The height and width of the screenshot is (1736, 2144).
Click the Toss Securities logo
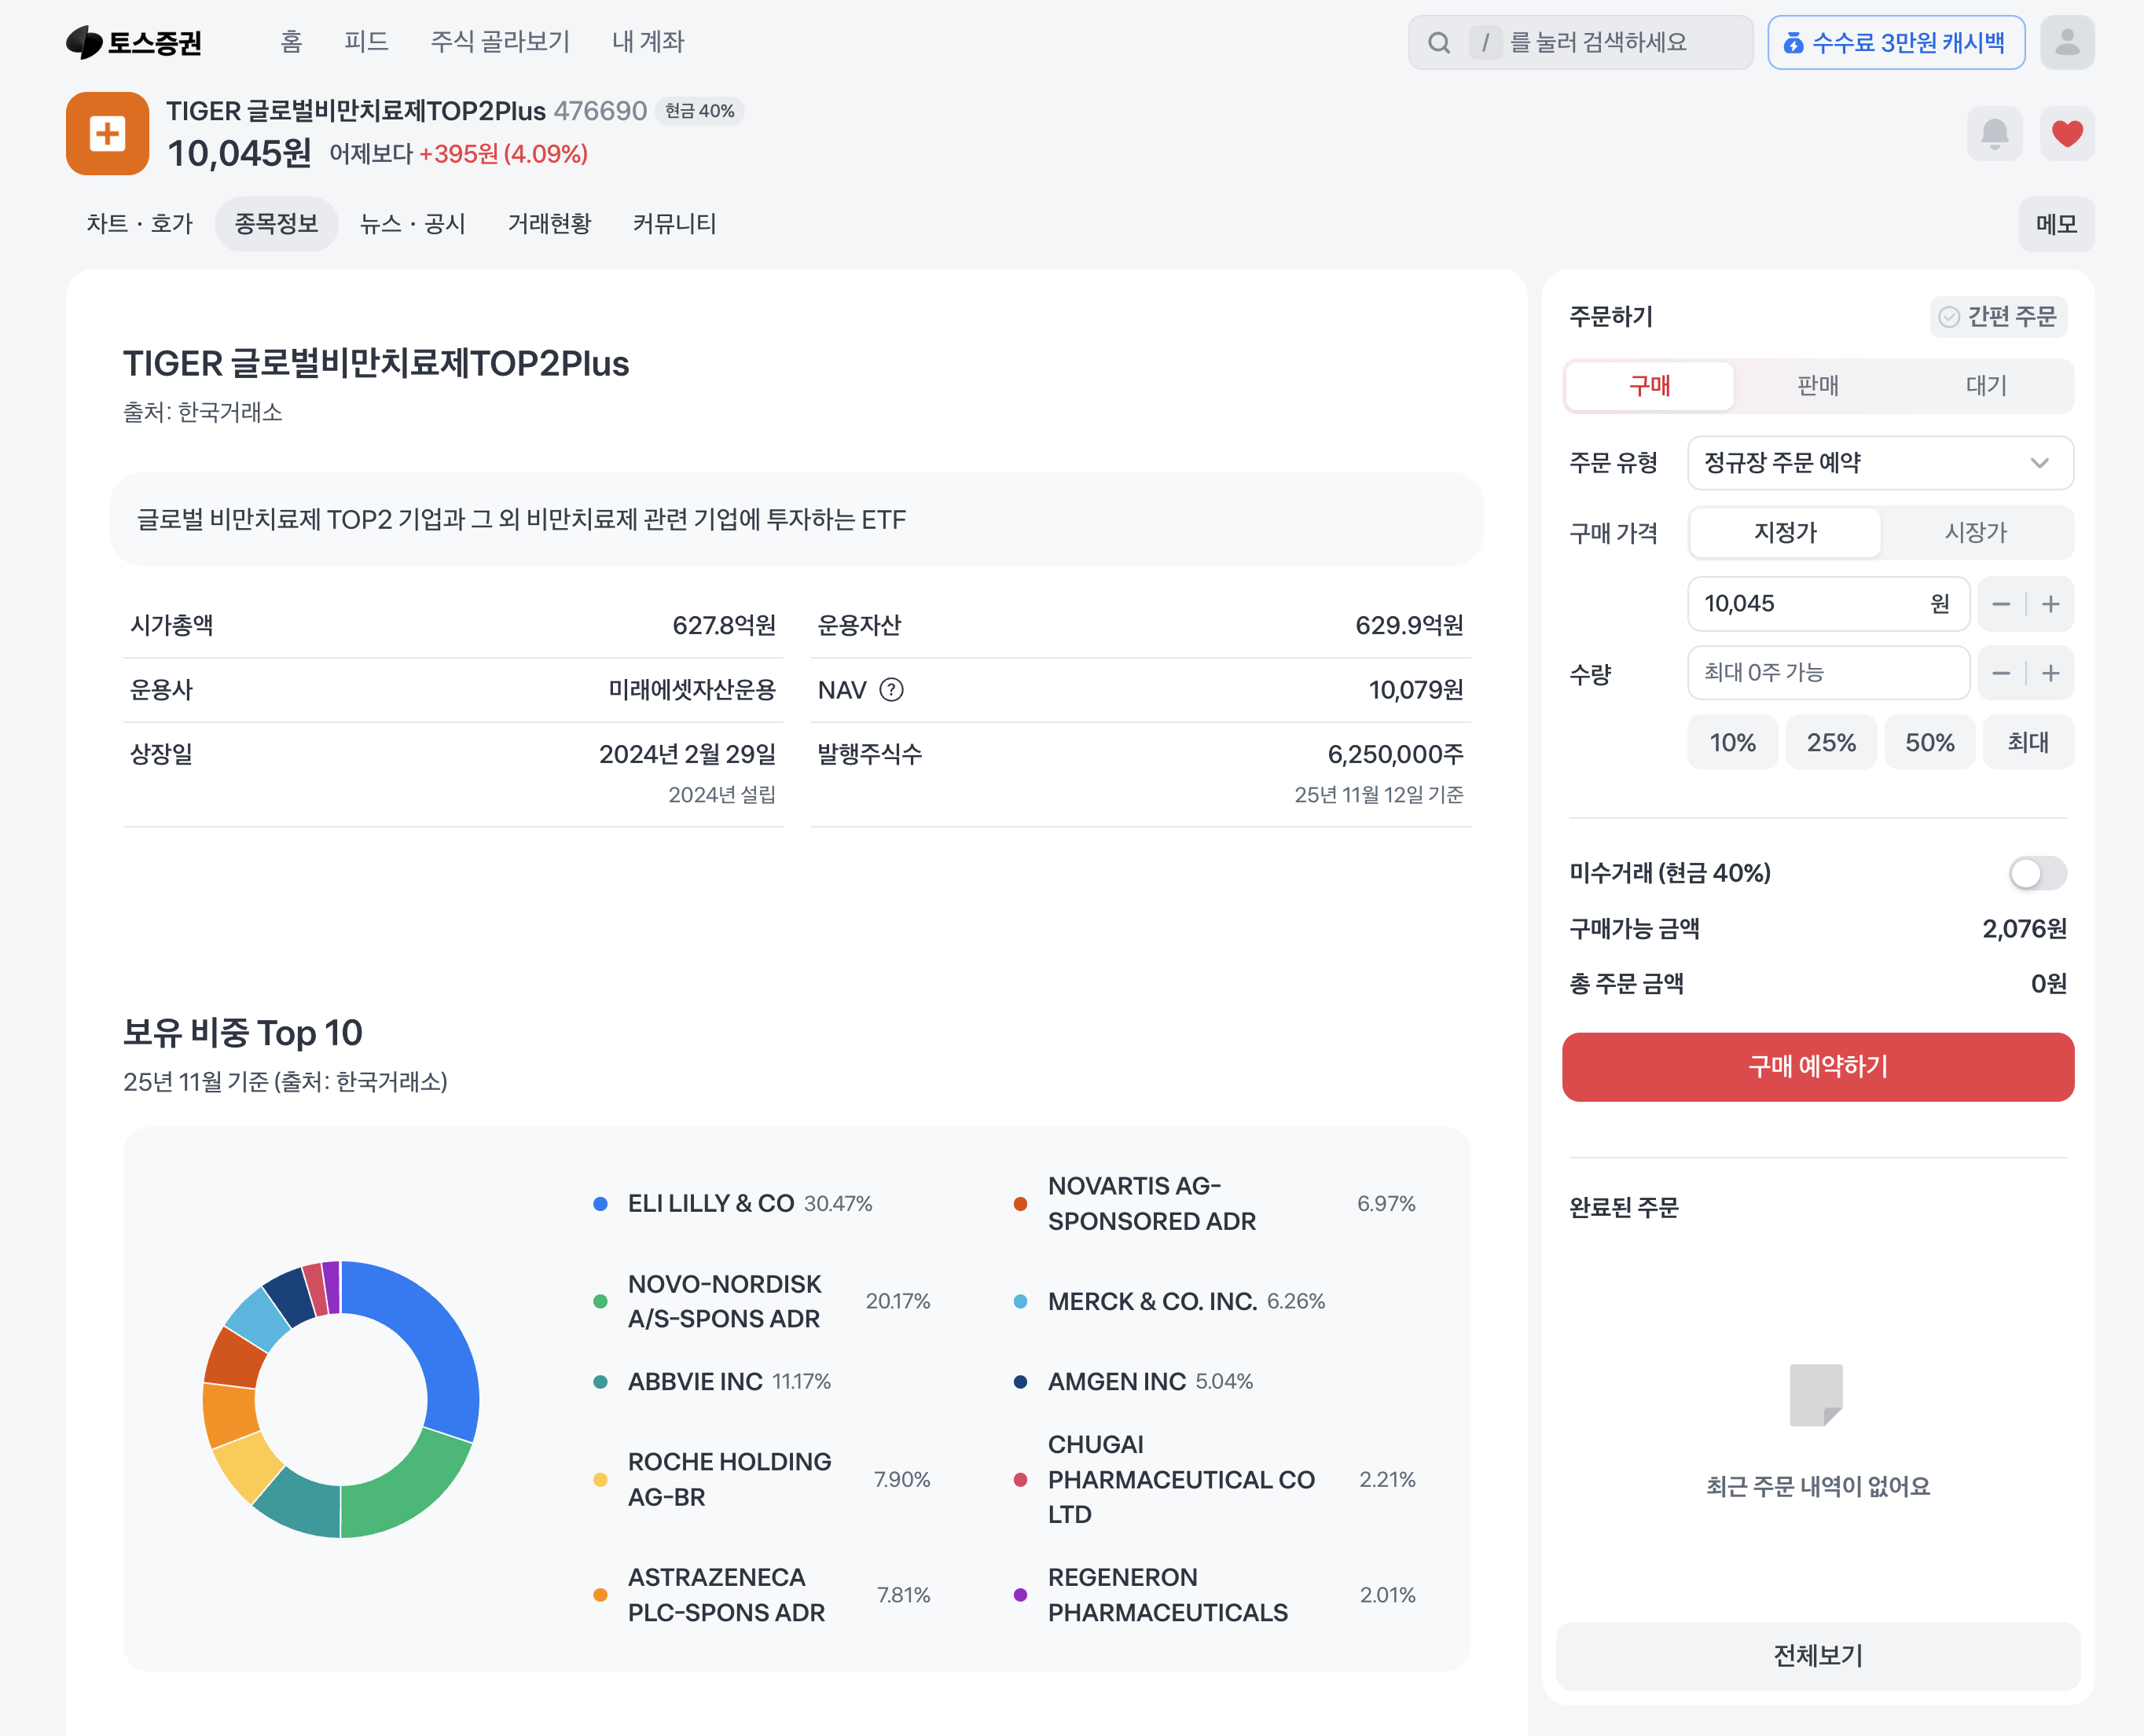(x=134, y=42)
